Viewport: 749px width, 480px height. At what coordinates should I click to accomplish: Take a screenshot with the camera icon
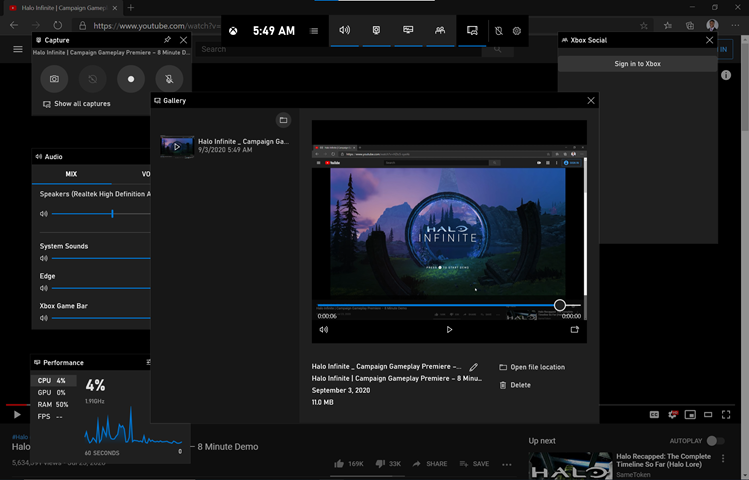point(54,78)
